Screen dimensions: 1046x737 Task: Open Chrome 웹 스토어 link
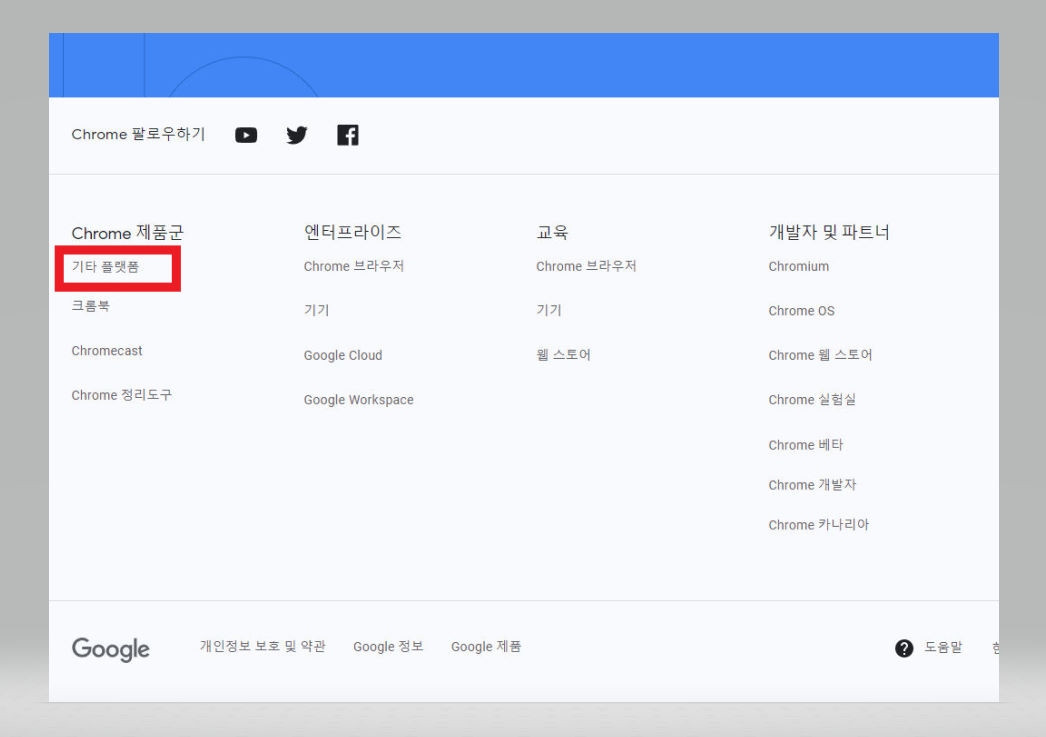click(x=821, y=355)
